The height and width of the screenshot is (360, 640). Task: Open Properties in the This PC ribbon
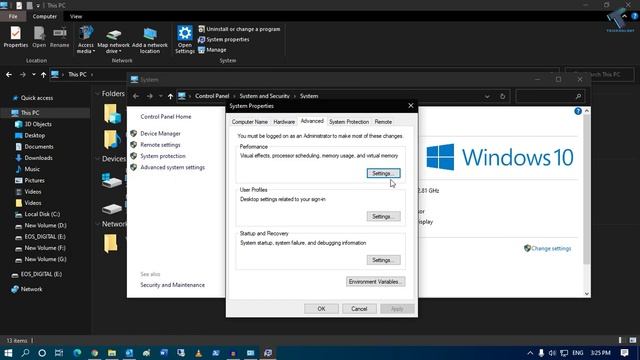click(16, 37)
